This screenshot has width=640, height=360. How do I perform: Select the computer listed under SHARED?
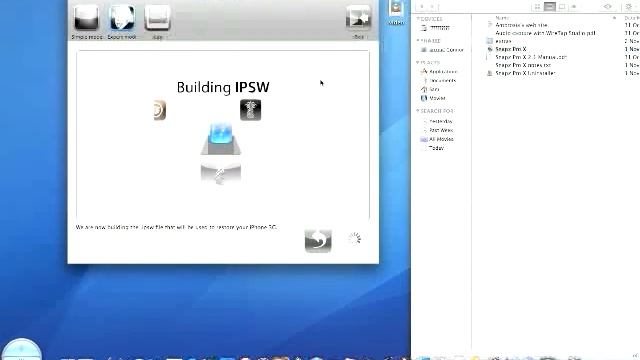coord(441,50)
